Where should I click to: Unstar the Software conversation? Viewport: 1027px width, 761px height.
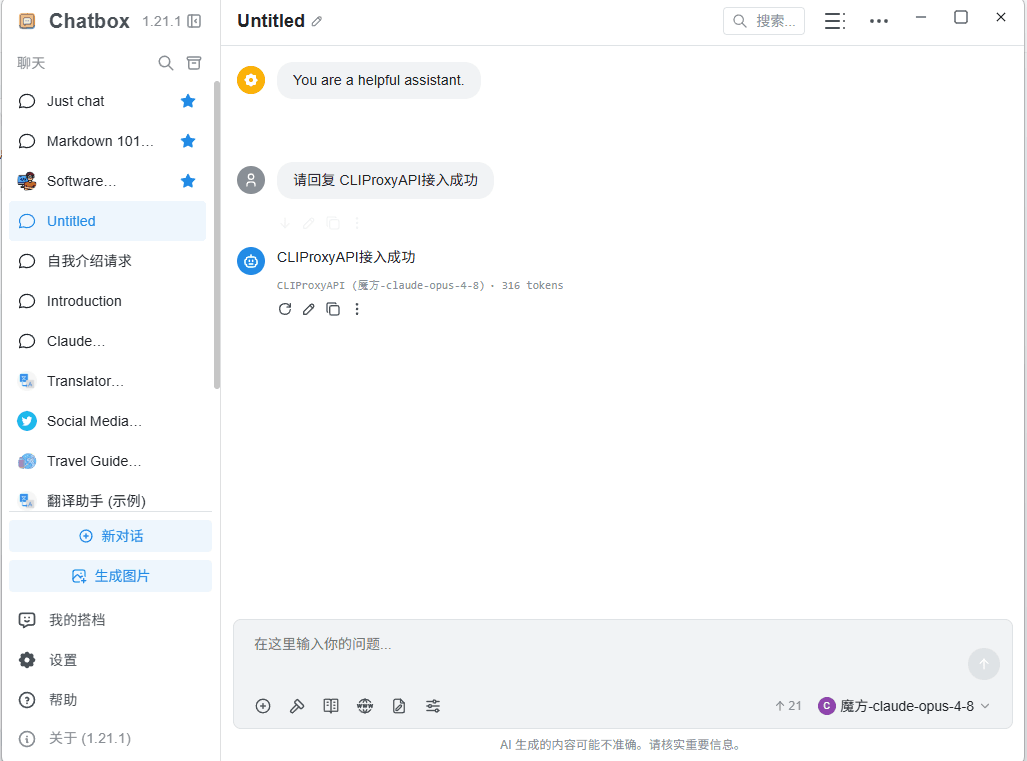[x=188, y=181]
